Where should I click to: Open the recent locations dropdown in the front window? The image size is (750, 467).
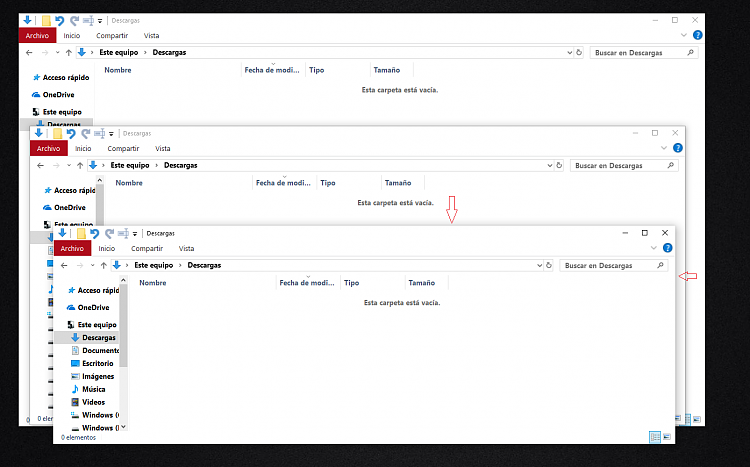pyautogui.click(x=92, y=266)
